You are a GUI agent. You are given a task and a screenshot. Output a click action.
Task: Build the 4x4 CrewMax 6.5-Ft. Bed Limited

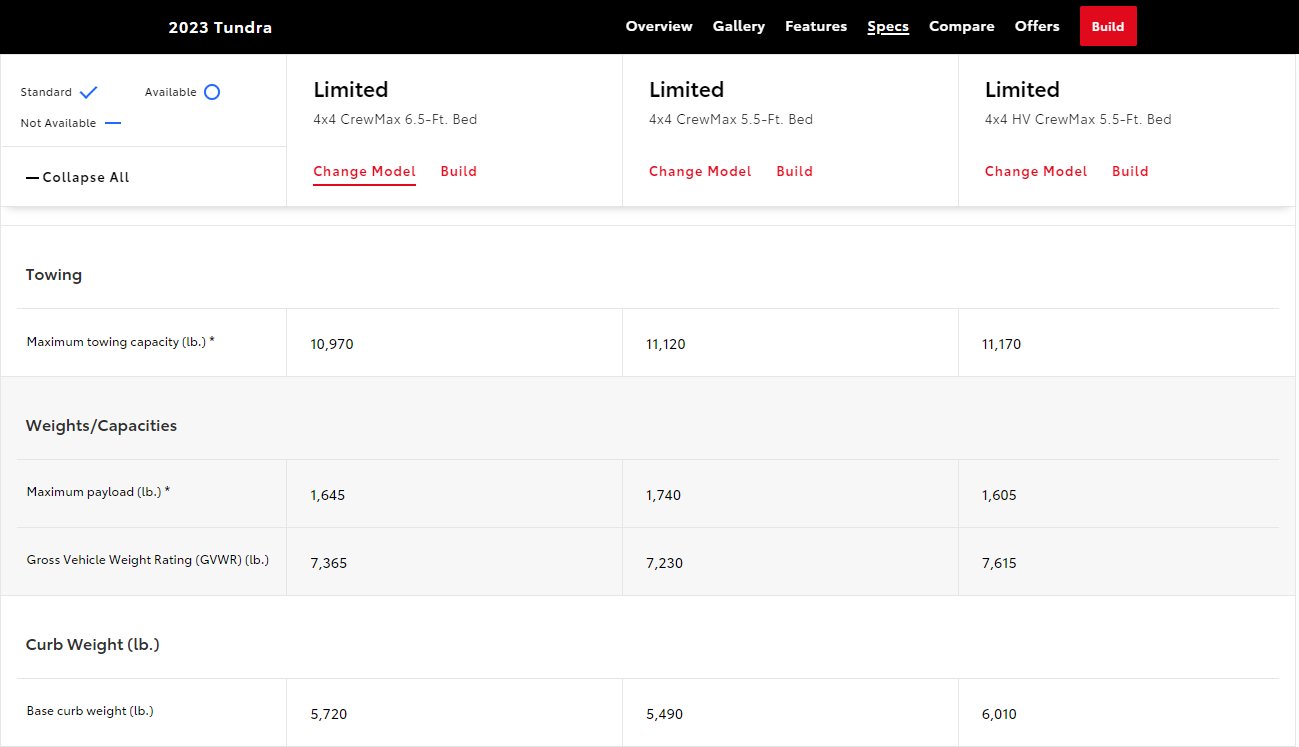click(x=459, y=171)
